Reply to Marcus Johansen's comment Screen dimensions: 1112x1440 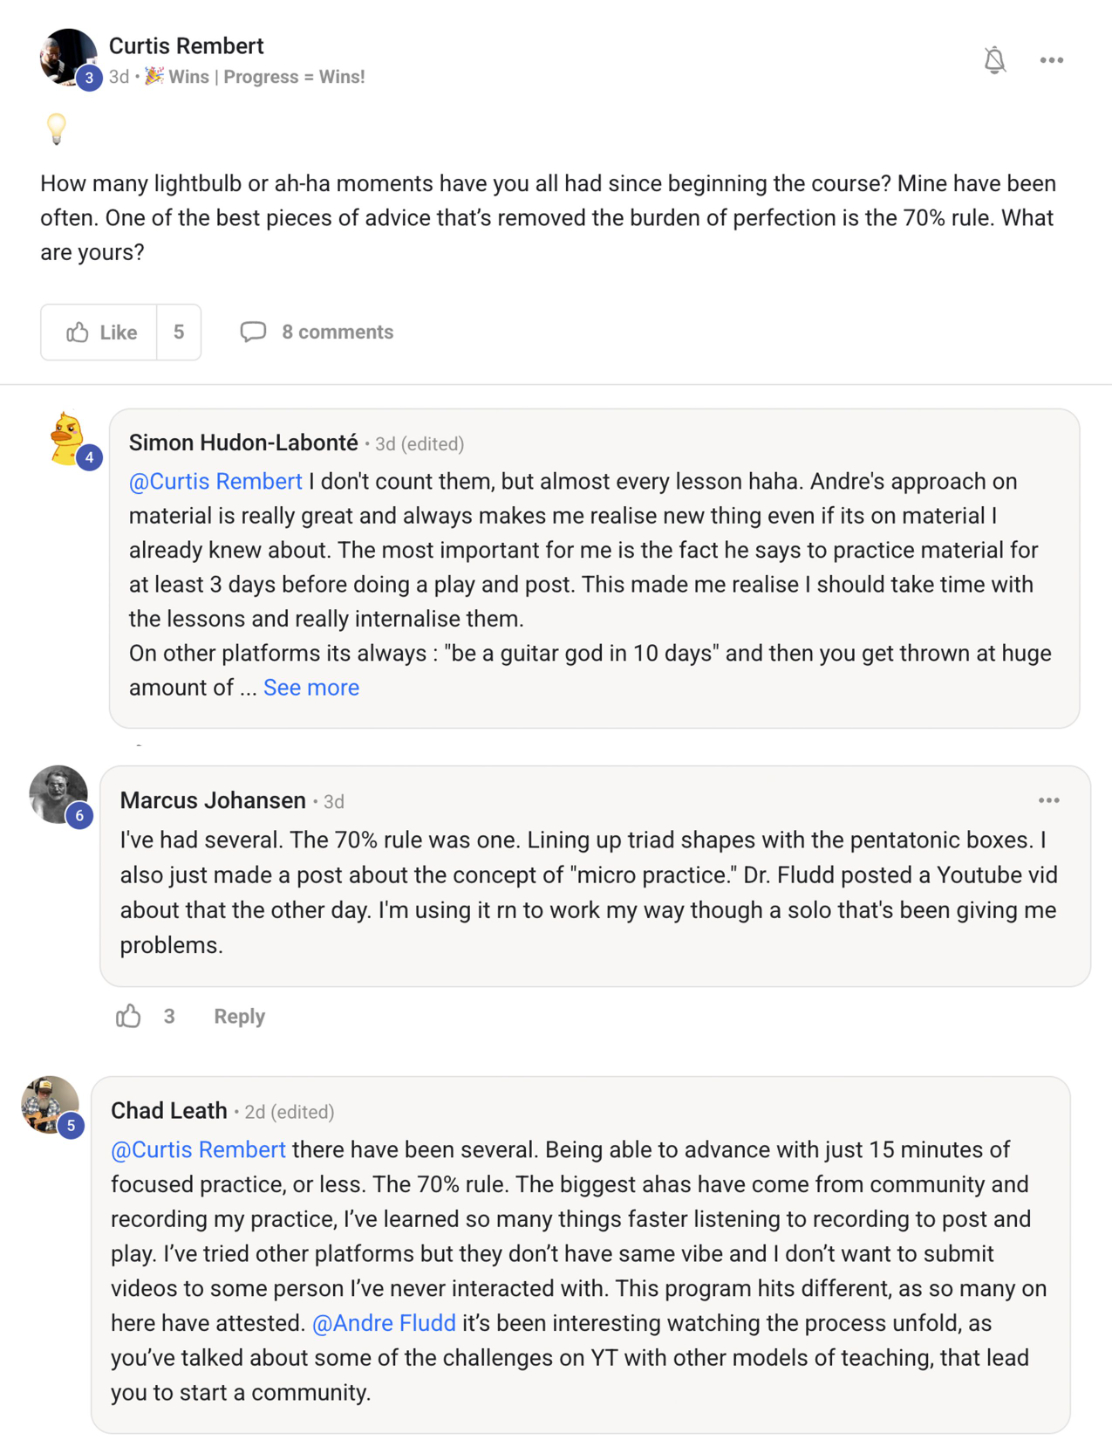[x=239, y=1017]
